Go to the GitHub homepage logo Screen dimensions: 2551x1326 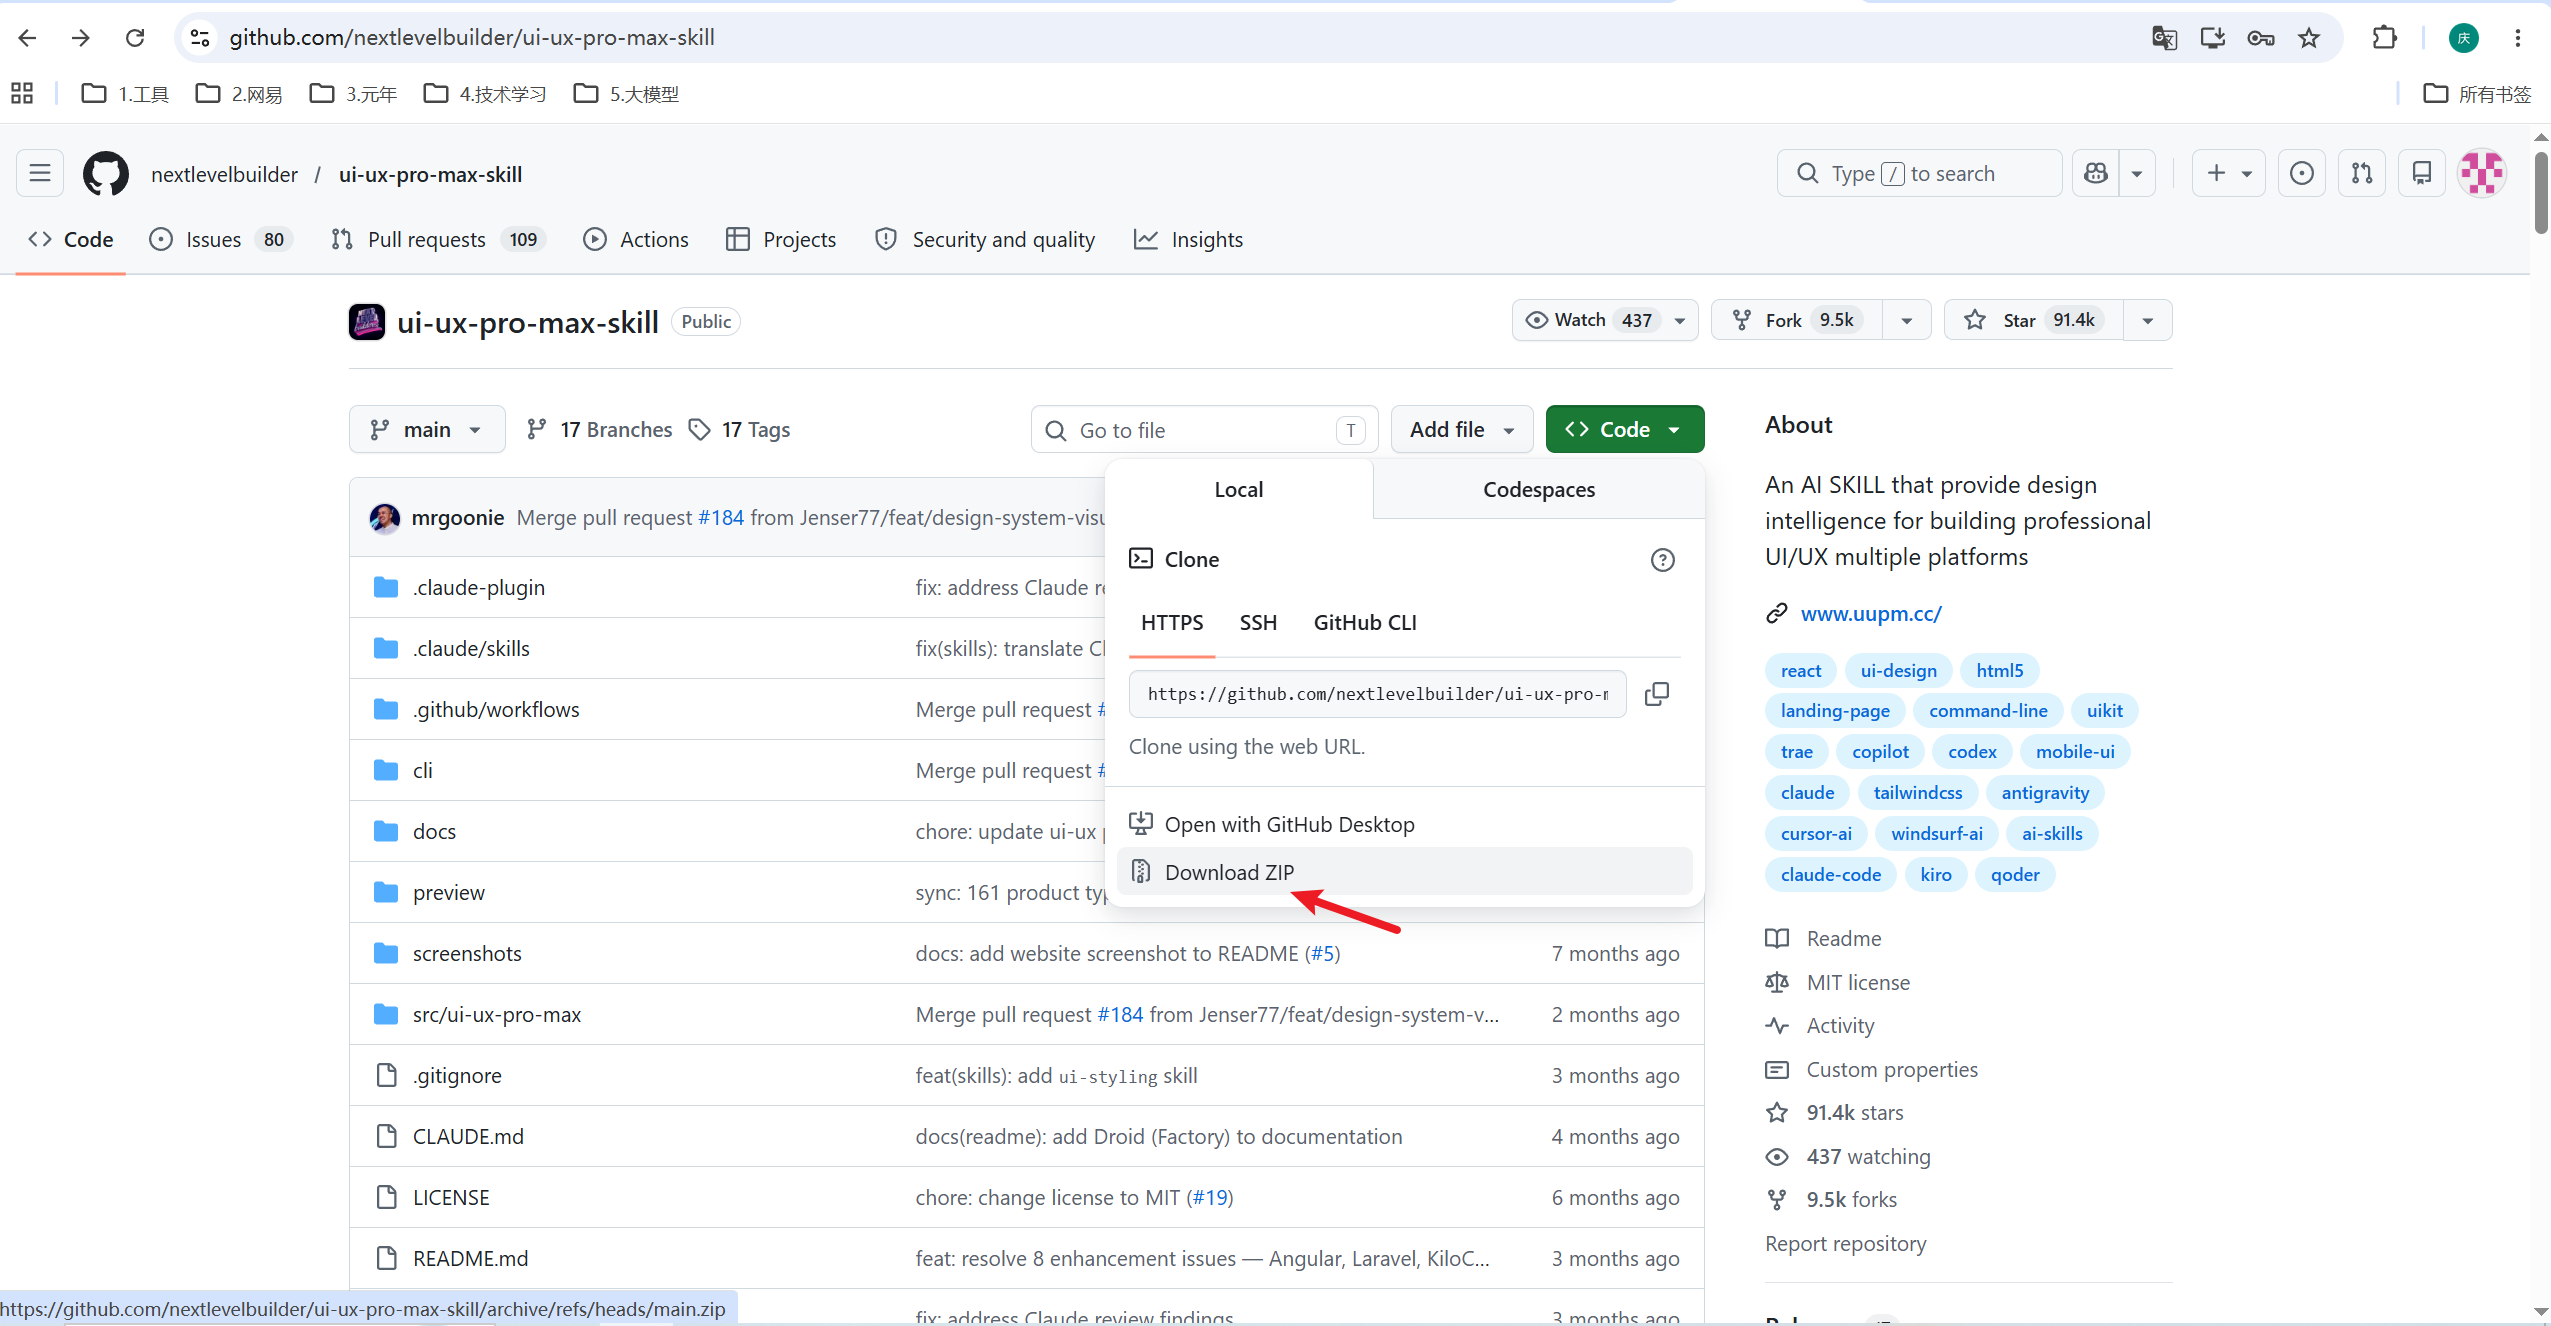(x=106, y=173)
